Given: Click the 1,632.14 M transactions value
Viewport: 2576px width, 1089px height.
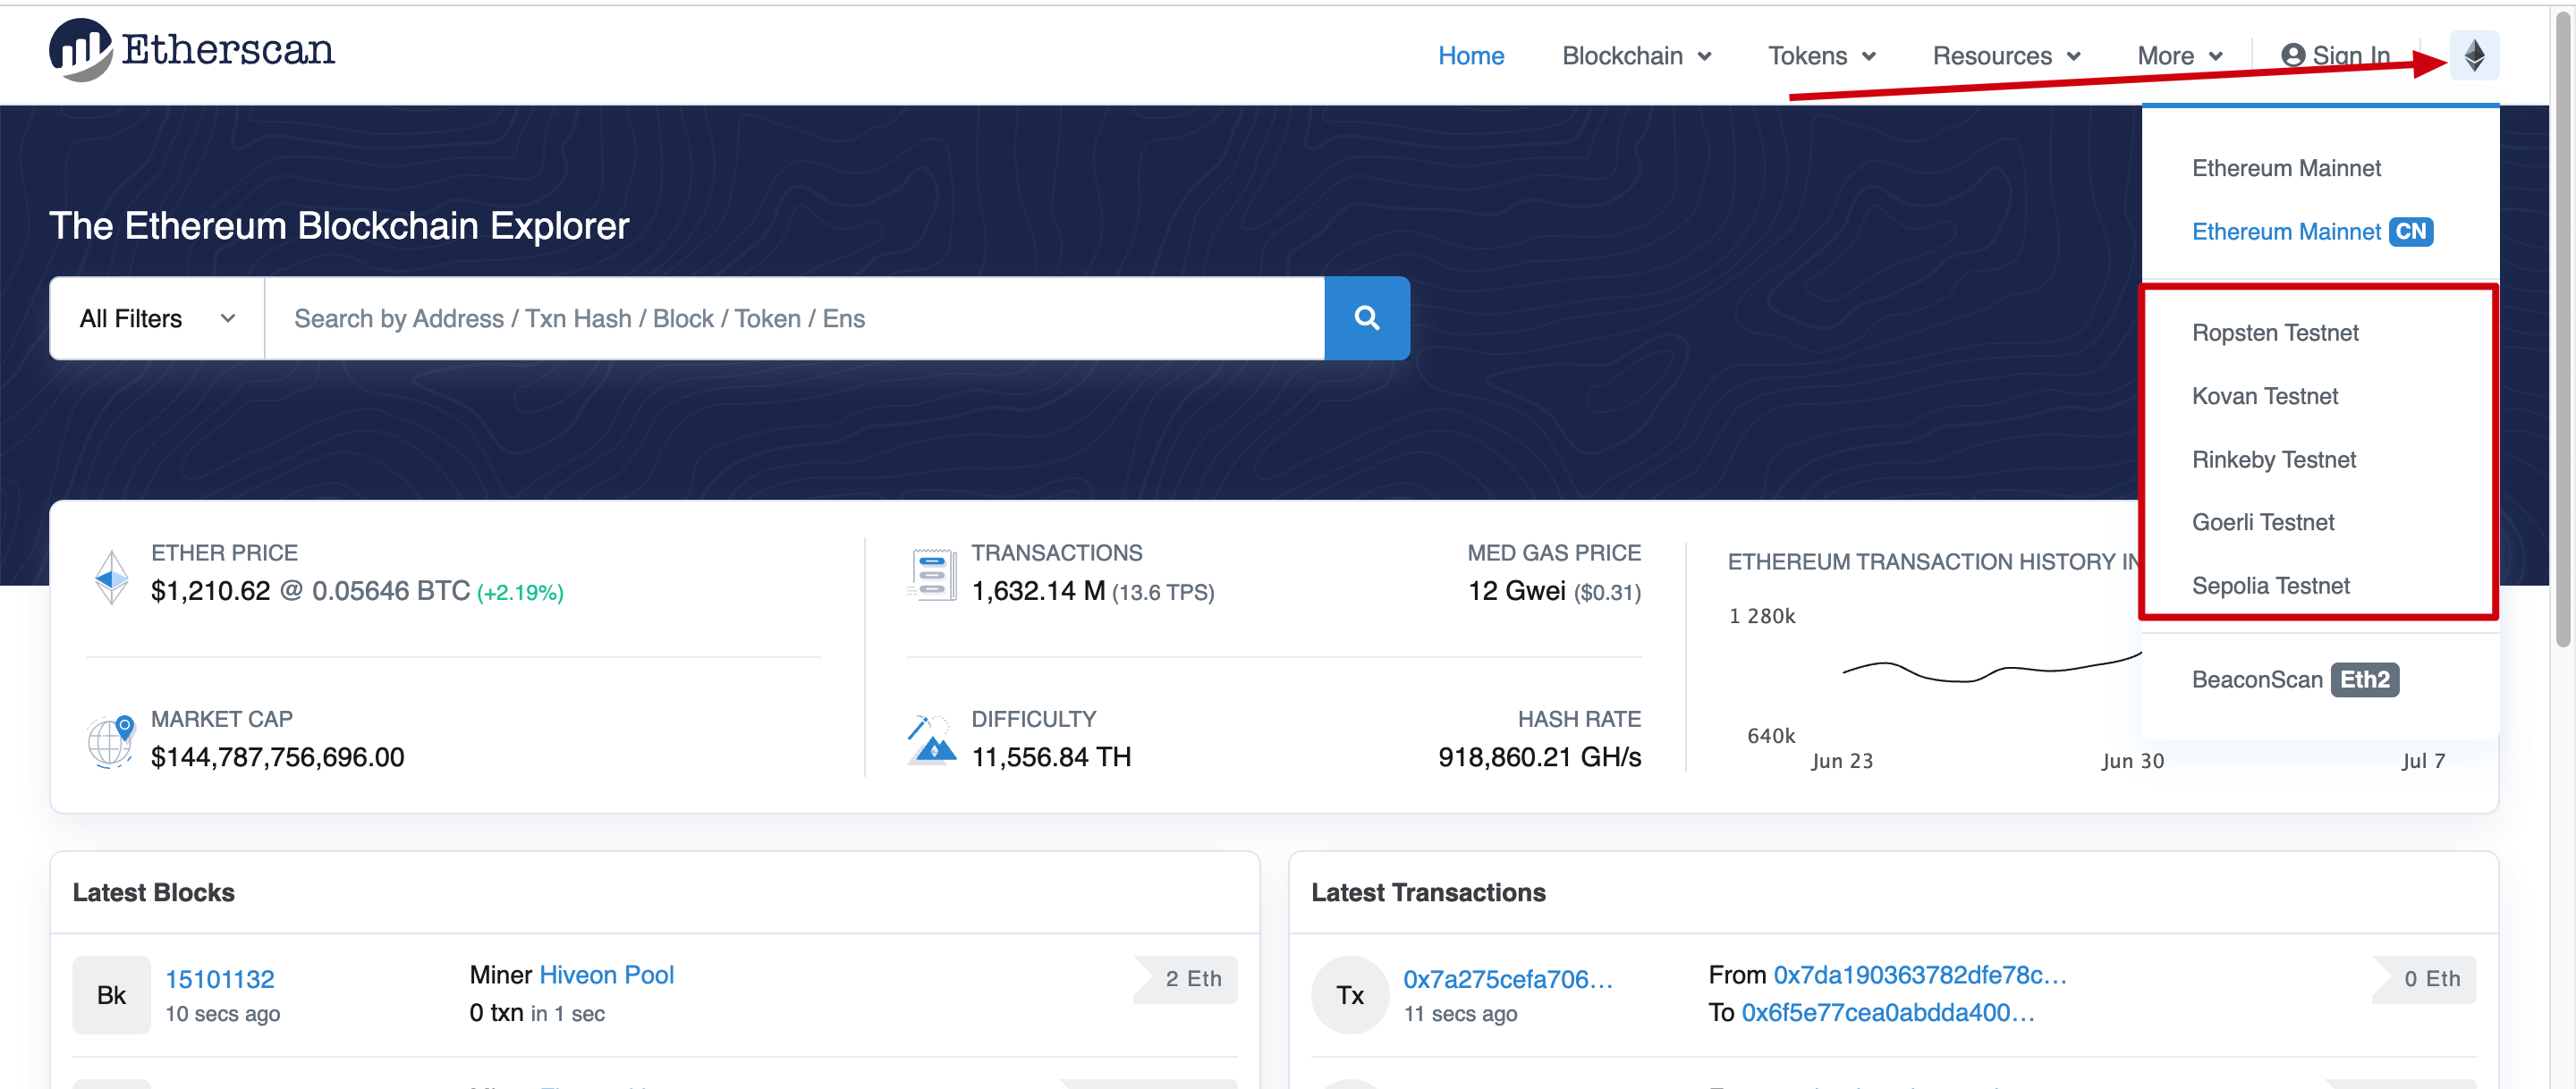Looking at the screenshot, I should (1038, 591).
